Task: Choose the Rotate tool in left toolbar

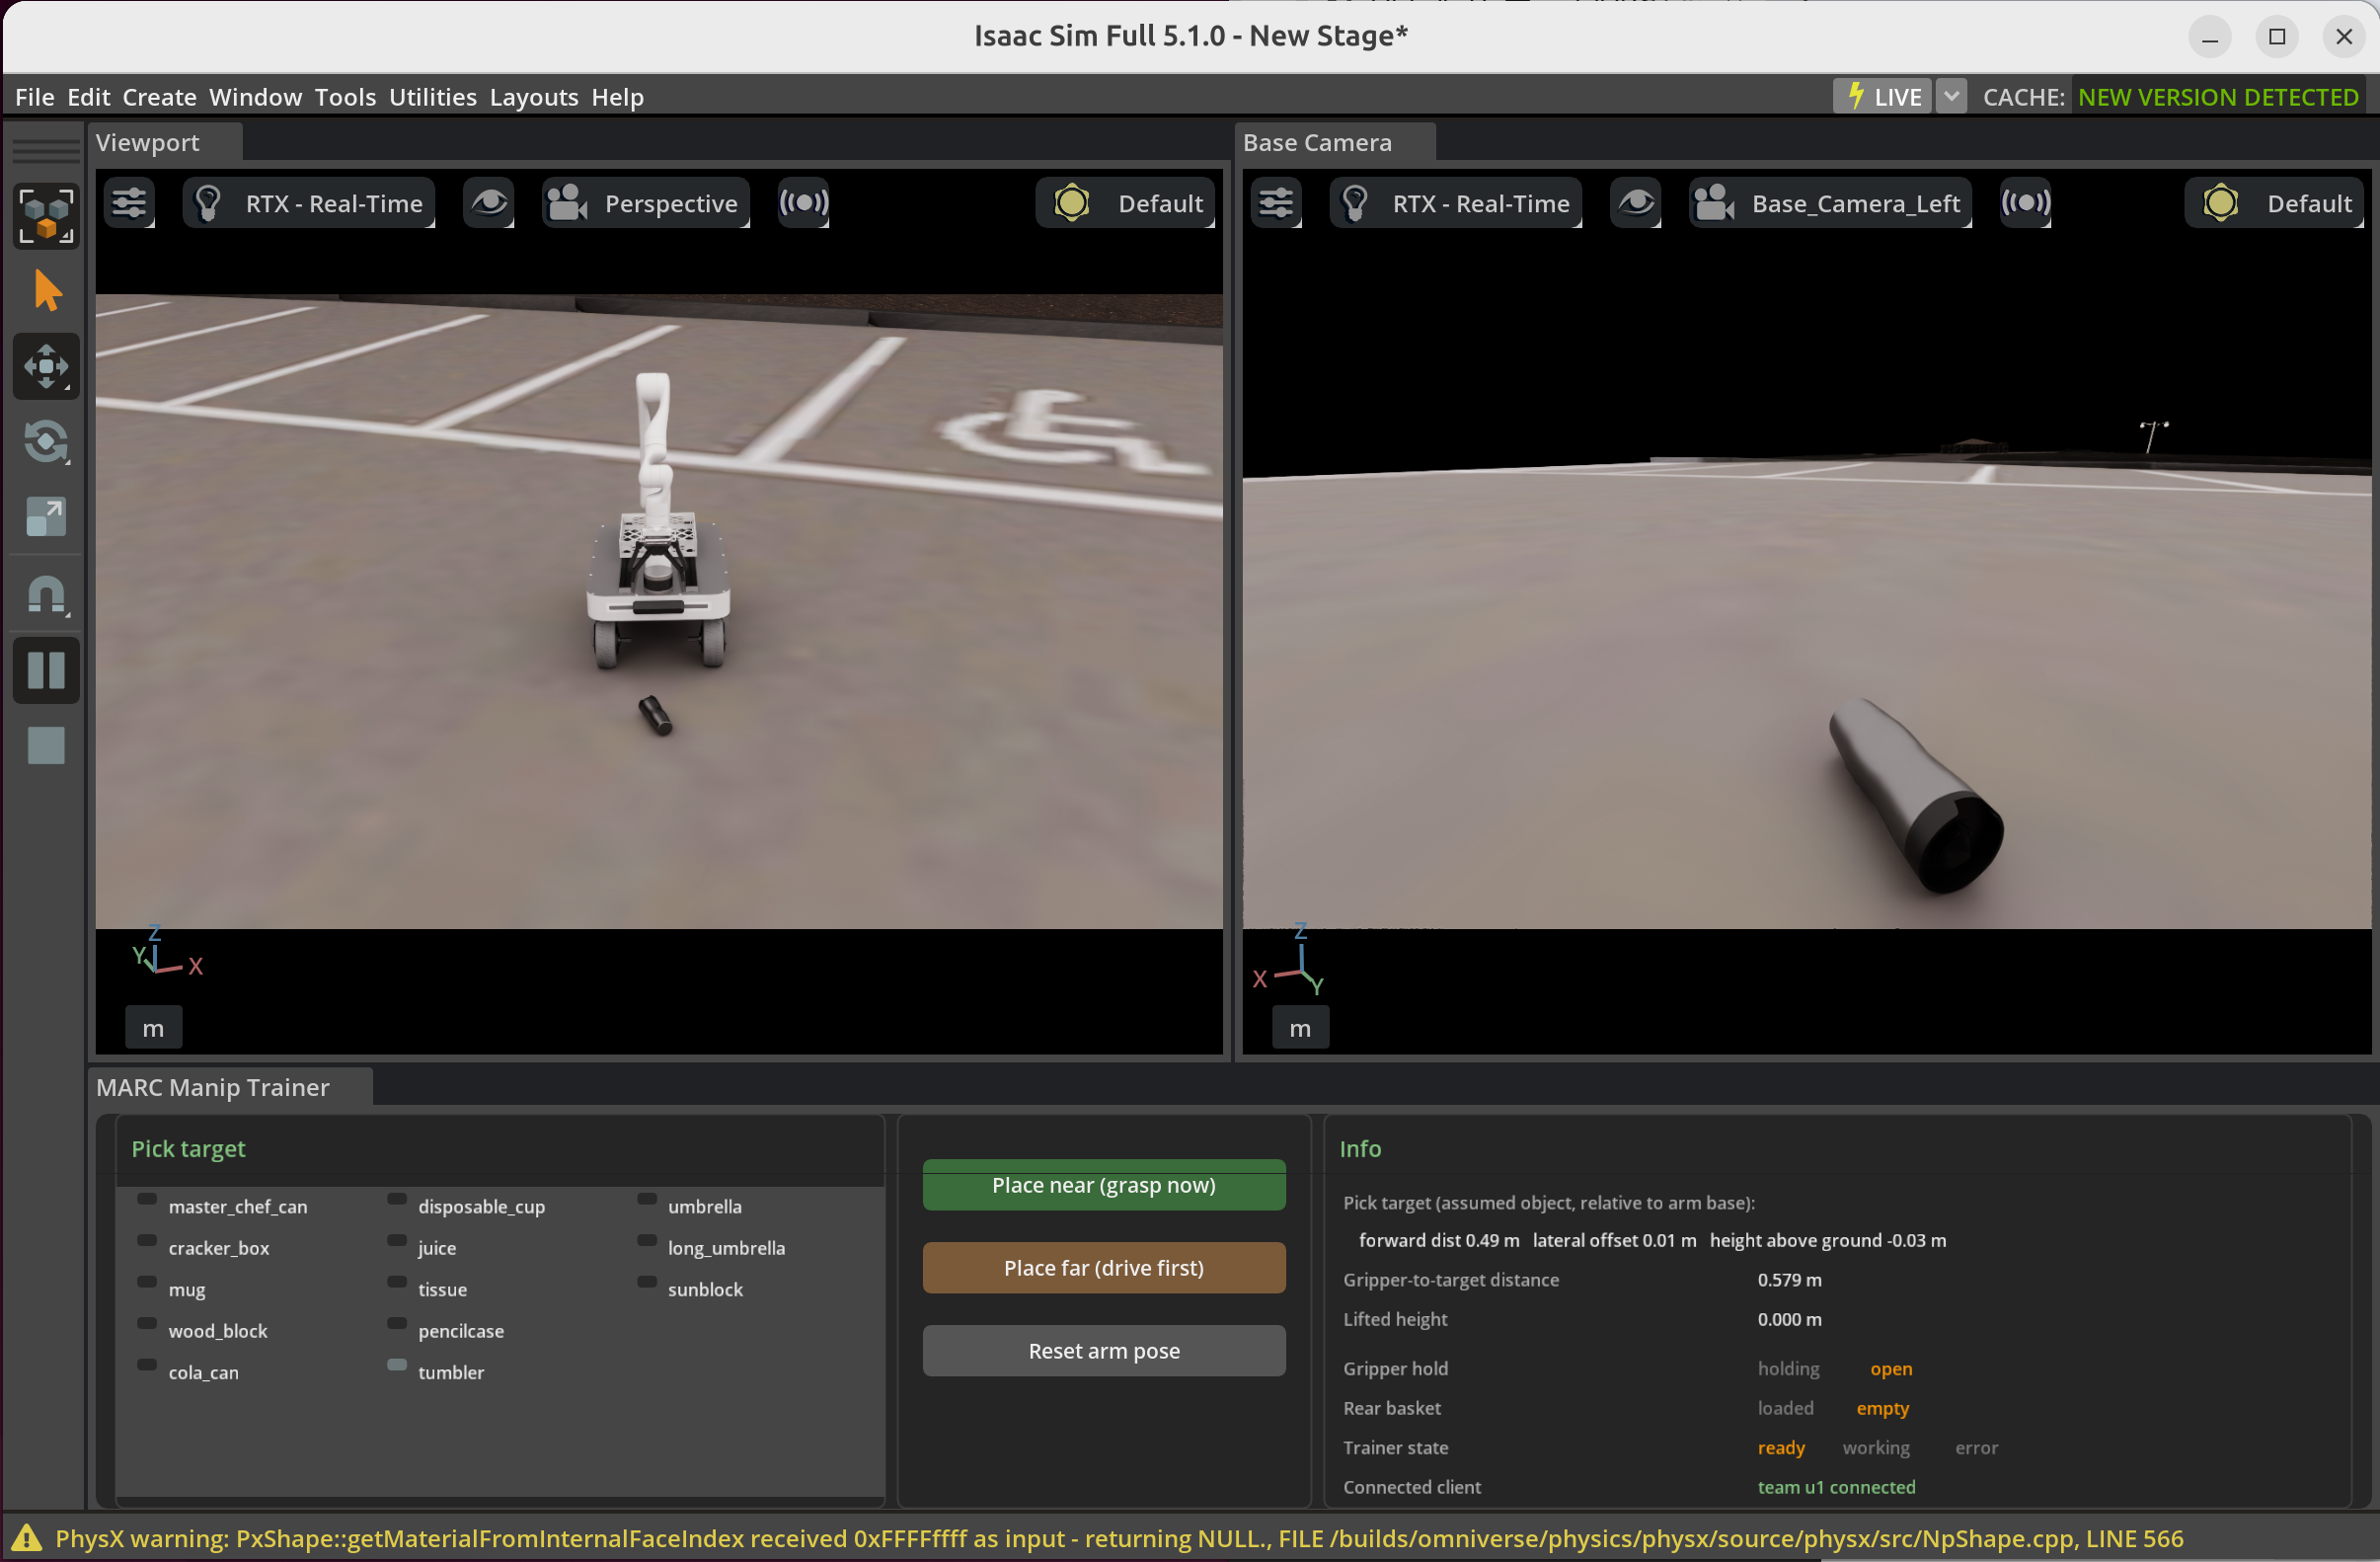Action: (46, 441)
